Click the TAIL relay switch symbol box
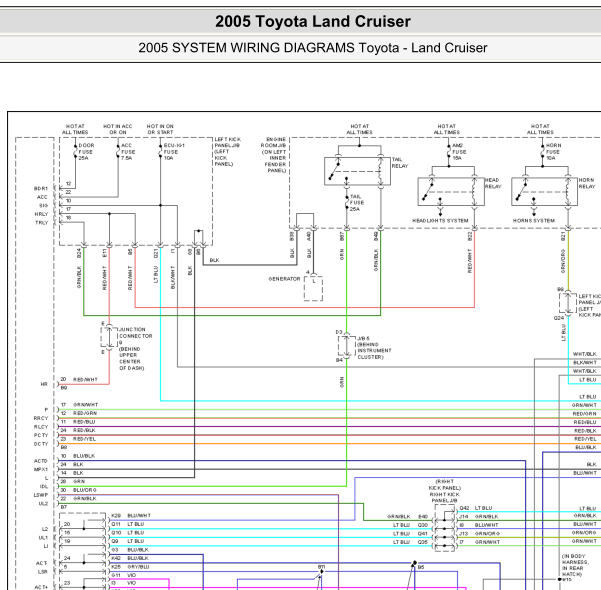 (x=357, y=171)
